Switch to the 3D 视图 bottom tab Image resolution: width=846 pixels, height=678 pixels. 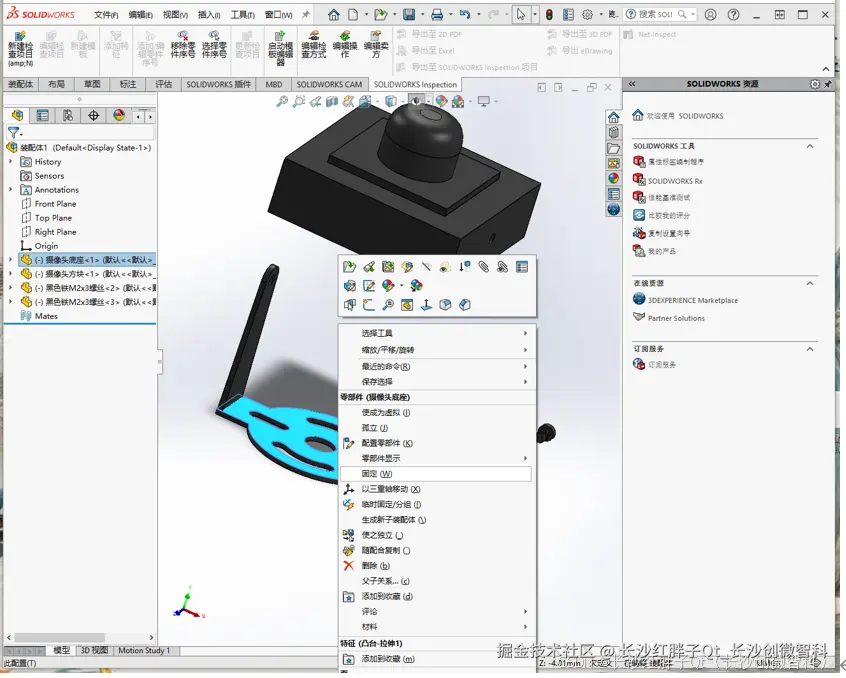point(94,650)
